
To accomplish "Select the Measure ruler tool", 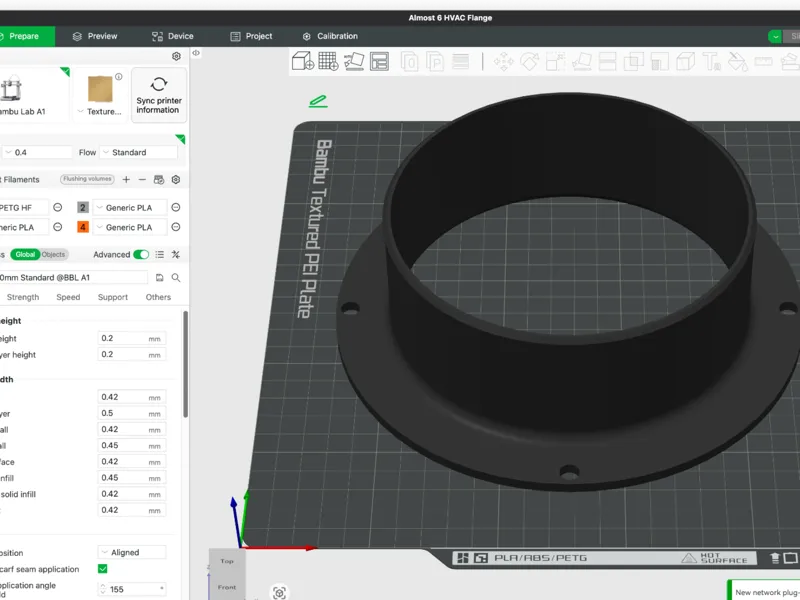I will pyautogui.click(x=763, y=62).
